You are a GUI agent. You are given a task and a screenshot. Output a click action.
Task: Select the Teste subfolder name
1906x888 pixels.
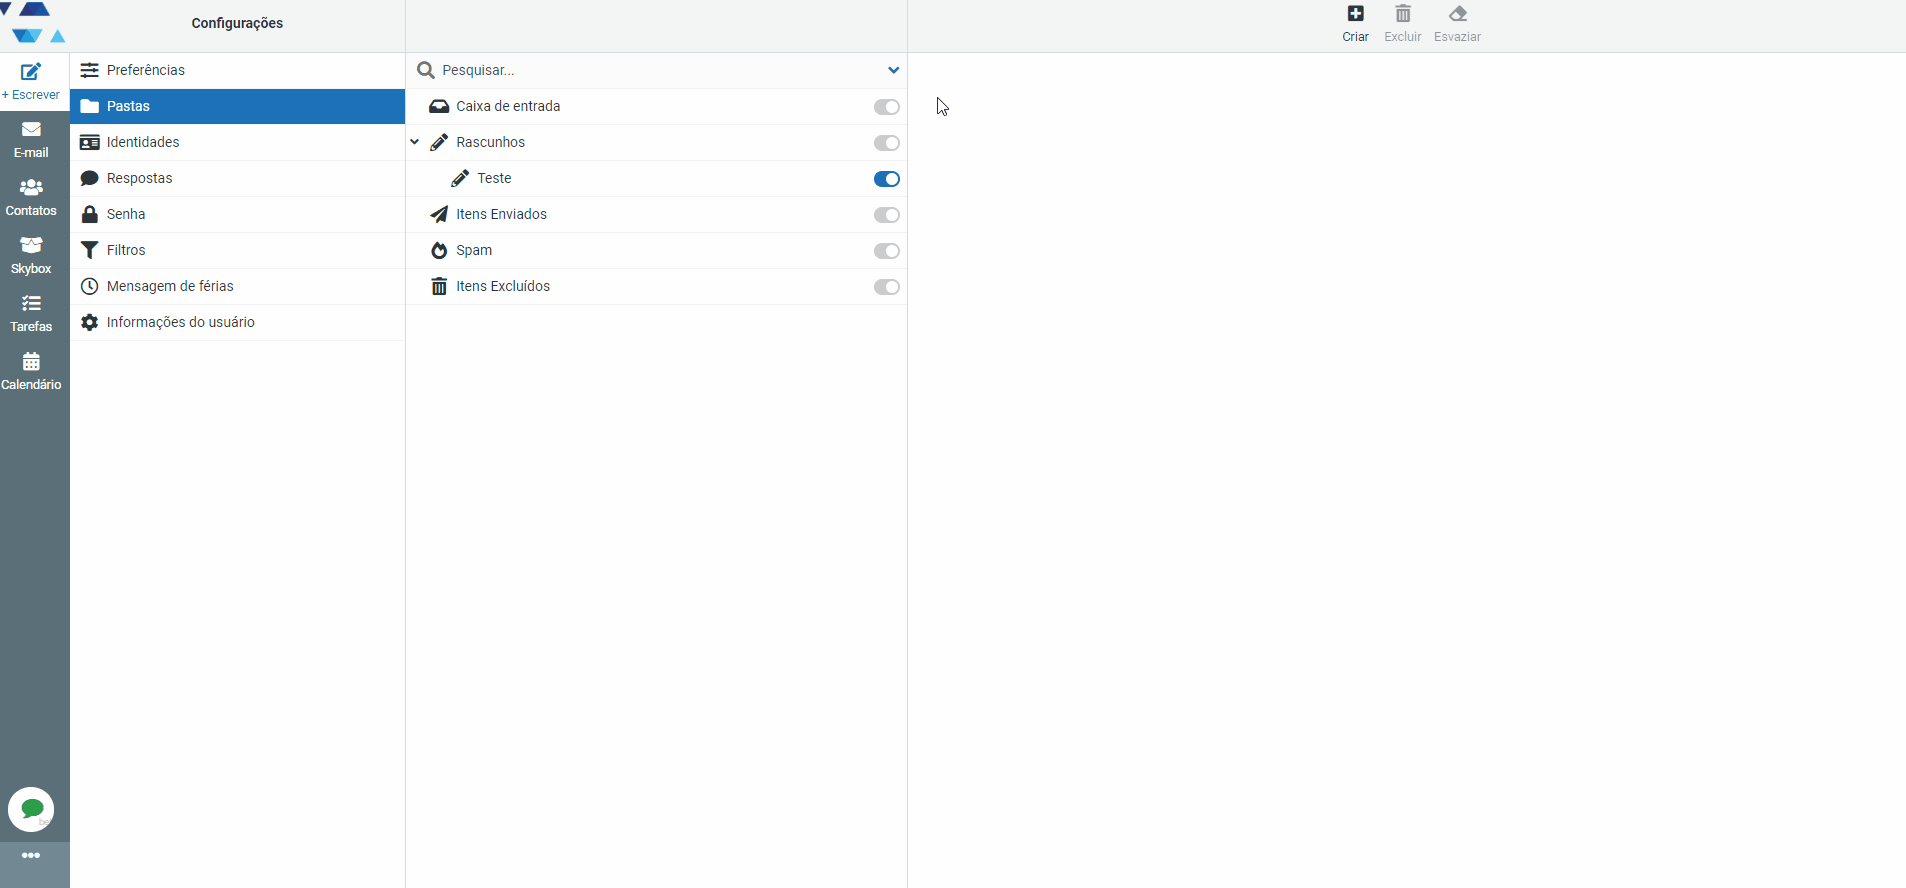[x=494, y=178]
